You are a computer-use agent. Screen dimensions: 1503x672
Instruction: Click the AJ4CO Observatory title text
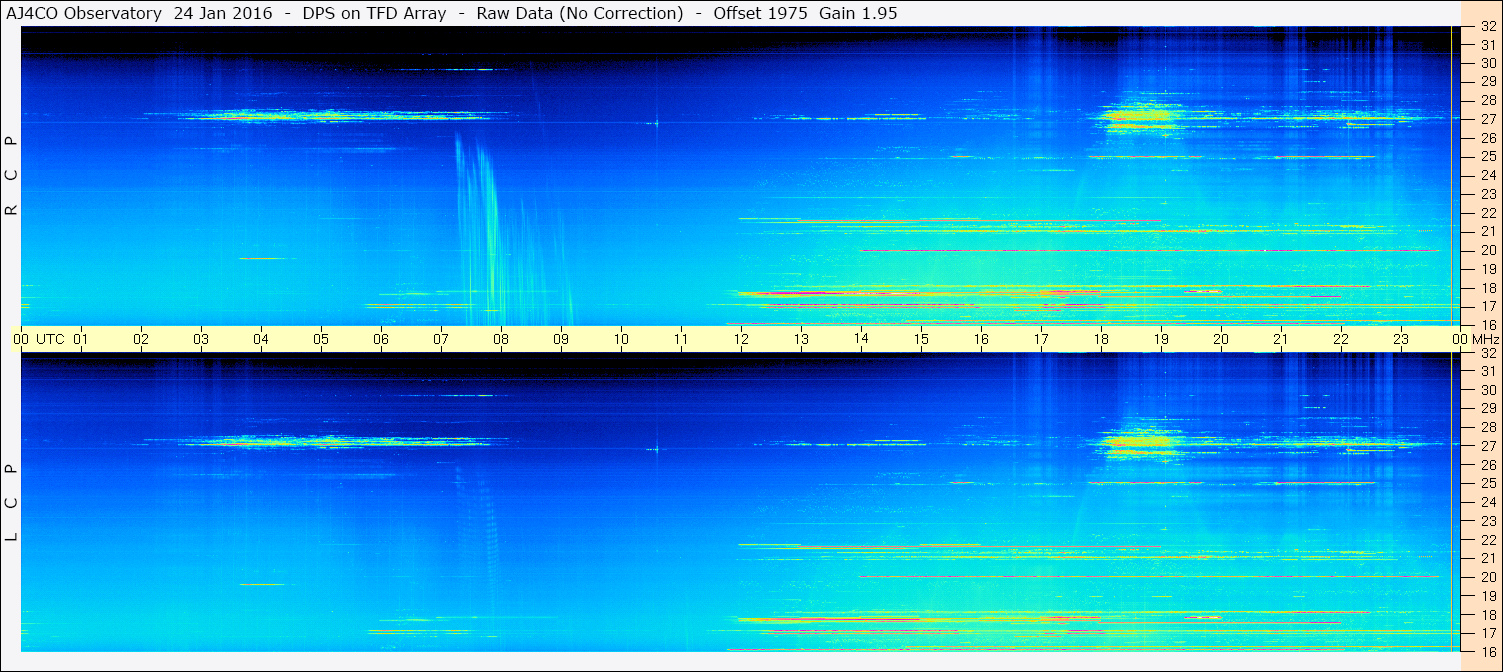85,14
